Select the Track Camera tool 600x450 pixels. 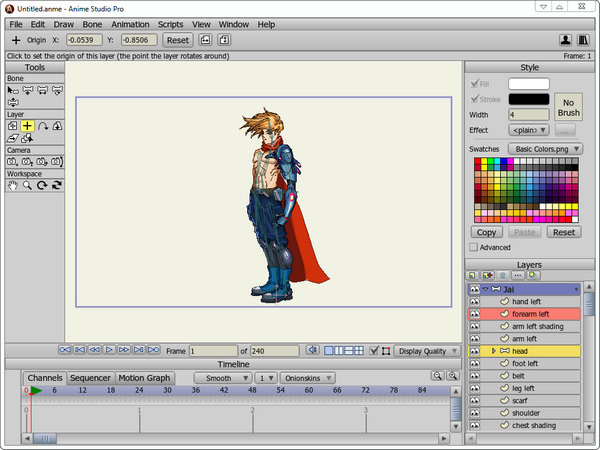click(13, 161)
